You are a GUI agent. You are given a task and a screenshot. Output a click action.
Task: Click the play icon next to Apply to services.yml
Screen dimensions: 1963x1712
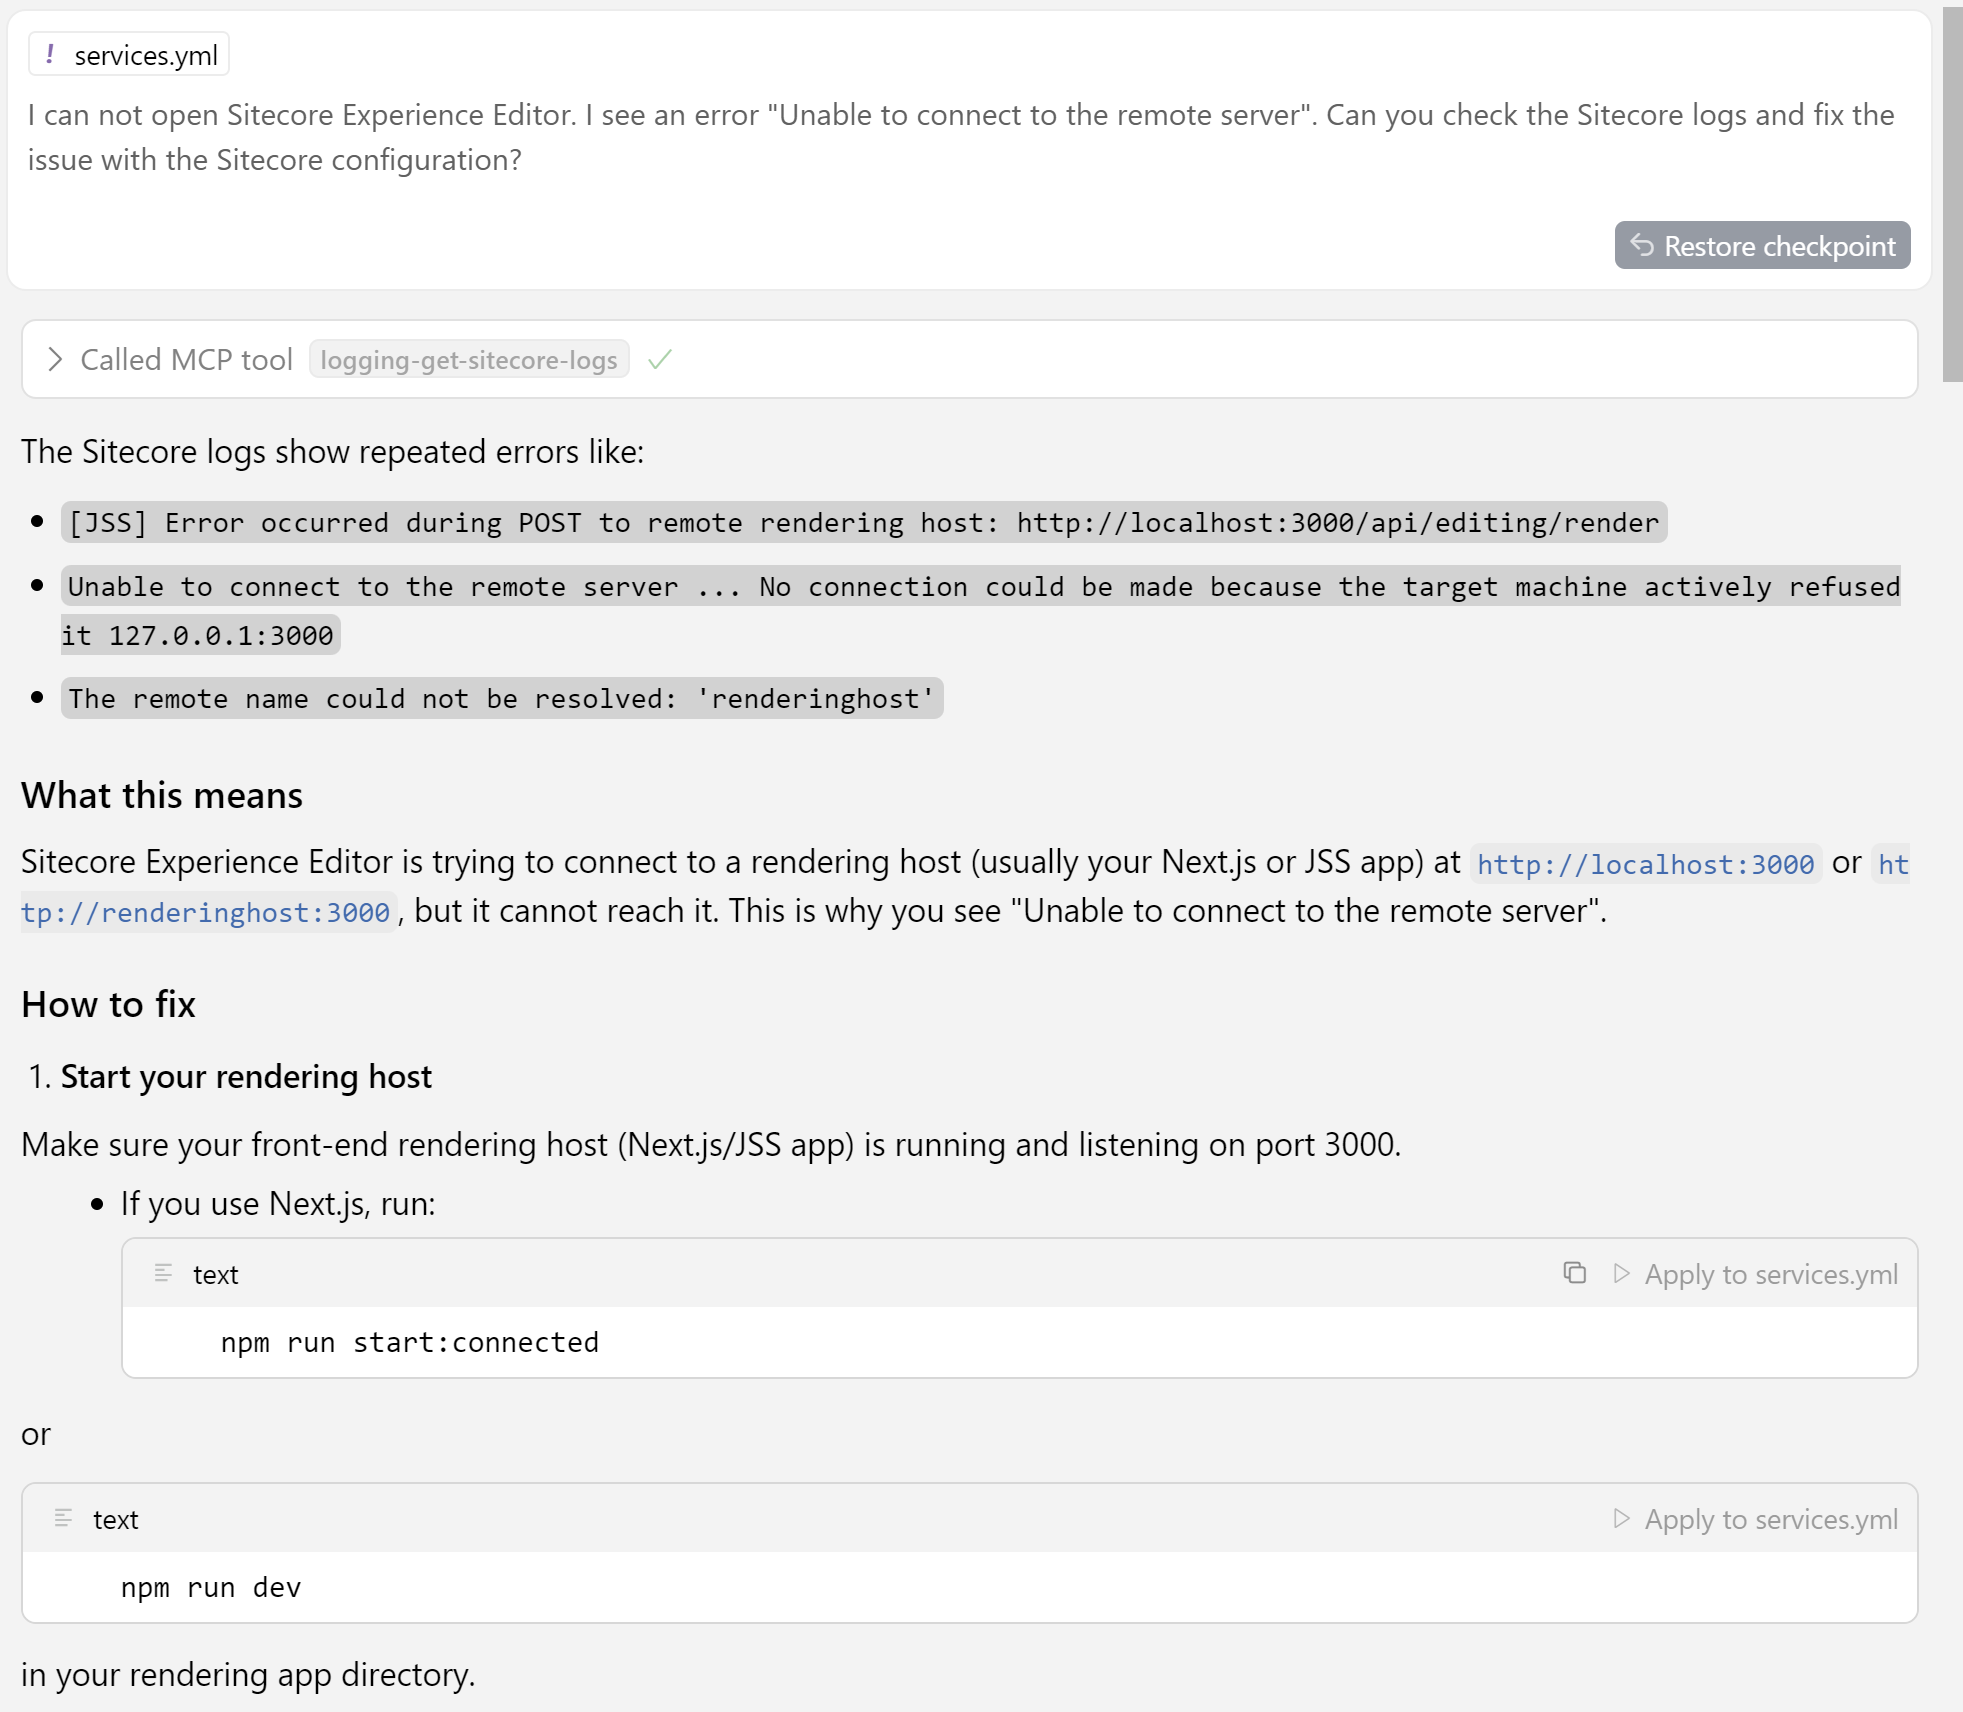click(1622, 1273)
